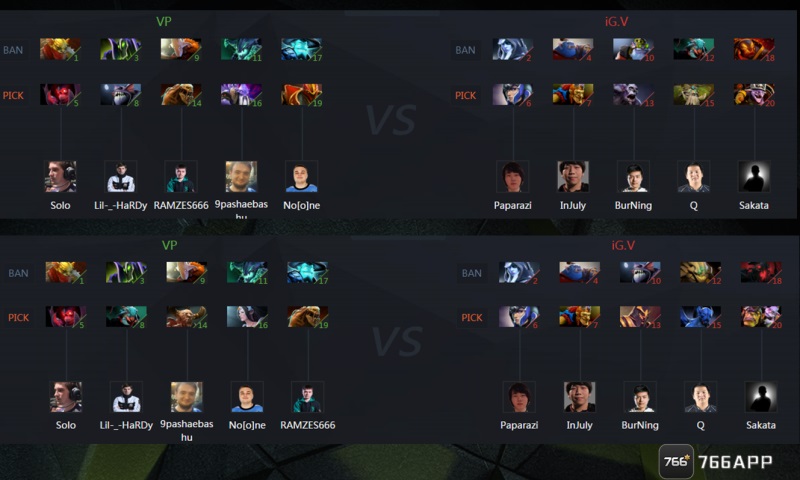800x480 pixels.
Task: Open Sakata's pick 20 hero in the upper draft
Action: click(754, 95)
